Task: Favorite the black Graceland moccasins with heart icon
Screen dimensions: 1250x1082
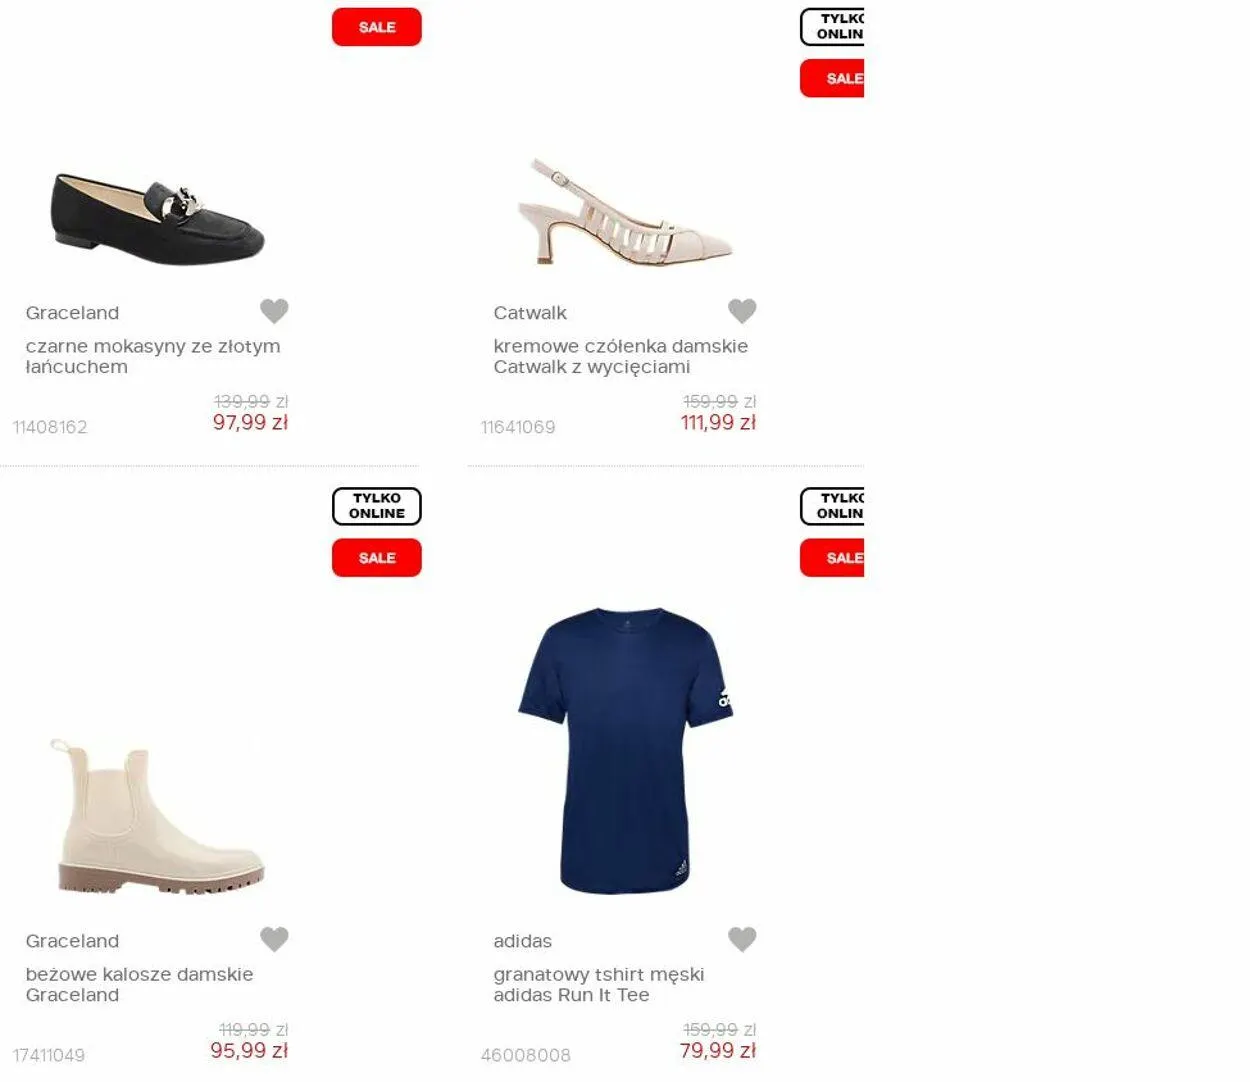Action: click(274, 311)
